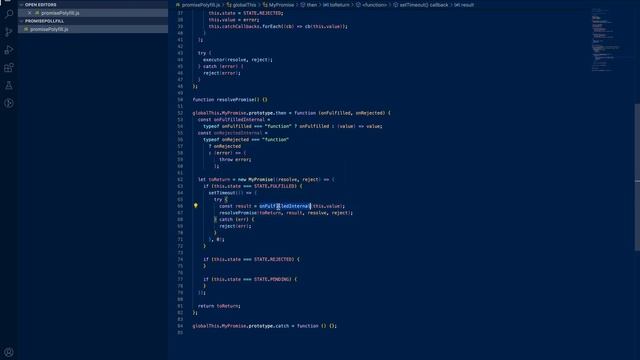Open the Accounts icon in the activity bar
This screenshot has height=360, width=640.
pos(9,352)
